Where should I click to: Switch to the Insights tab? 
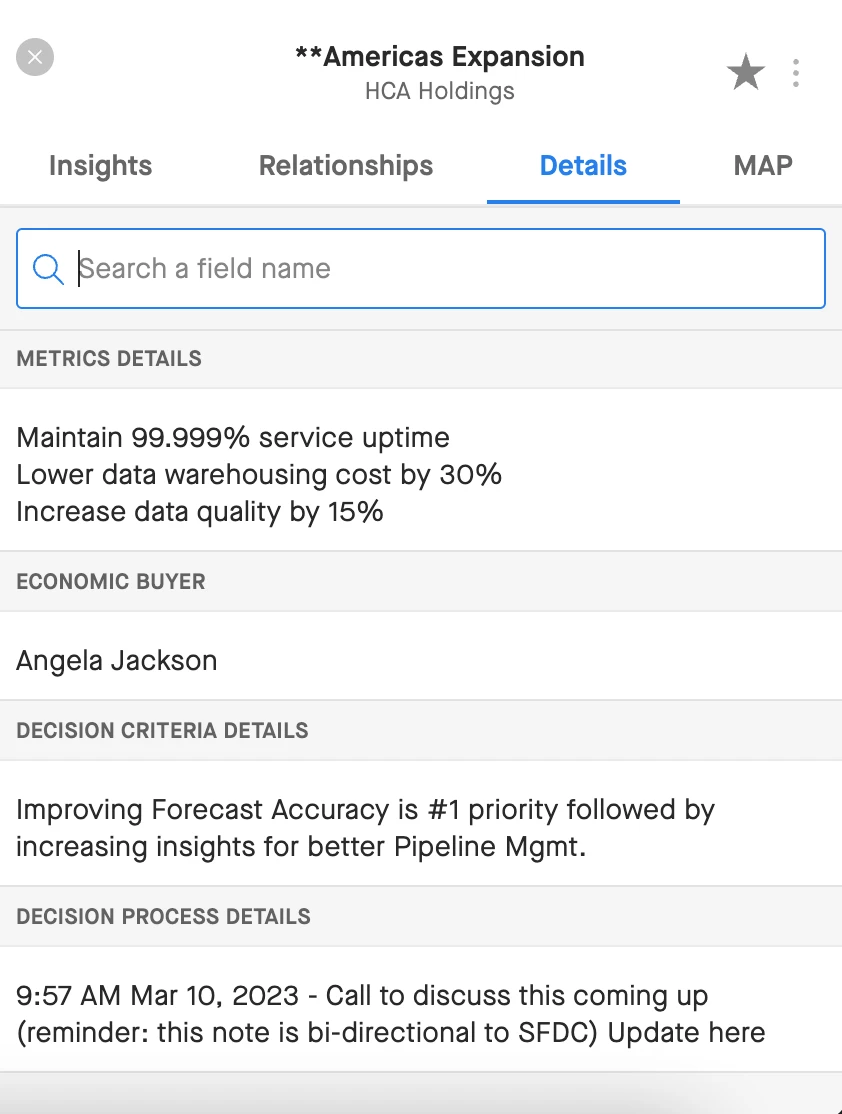click(100, 166)
